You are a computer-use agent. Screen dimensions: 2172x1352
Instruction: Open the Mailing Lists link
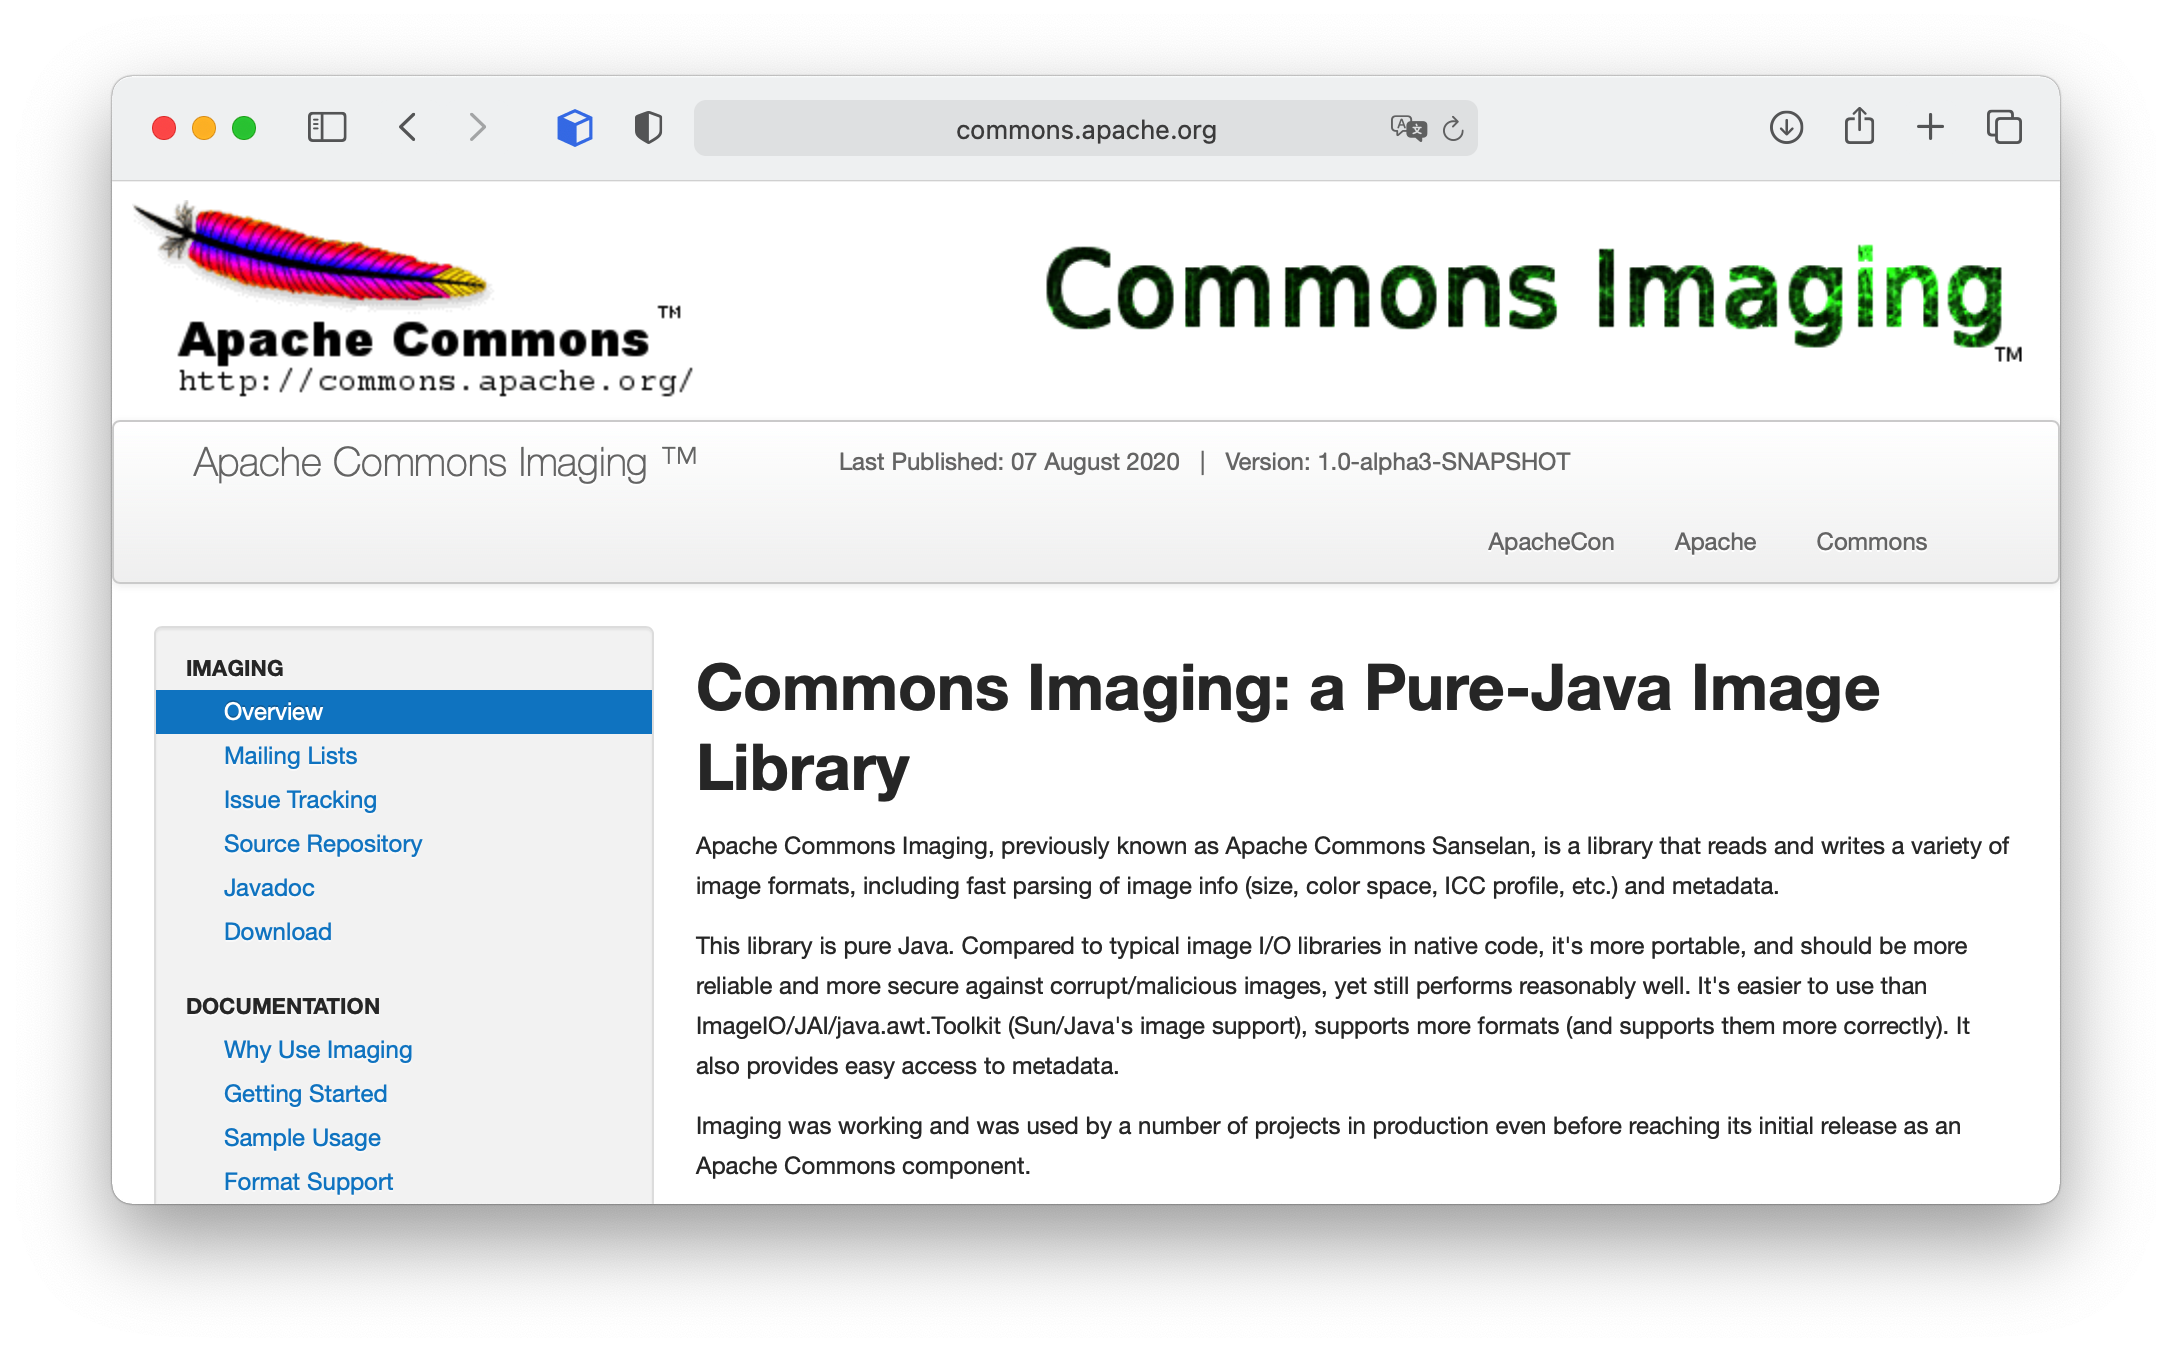click(290, 756)
